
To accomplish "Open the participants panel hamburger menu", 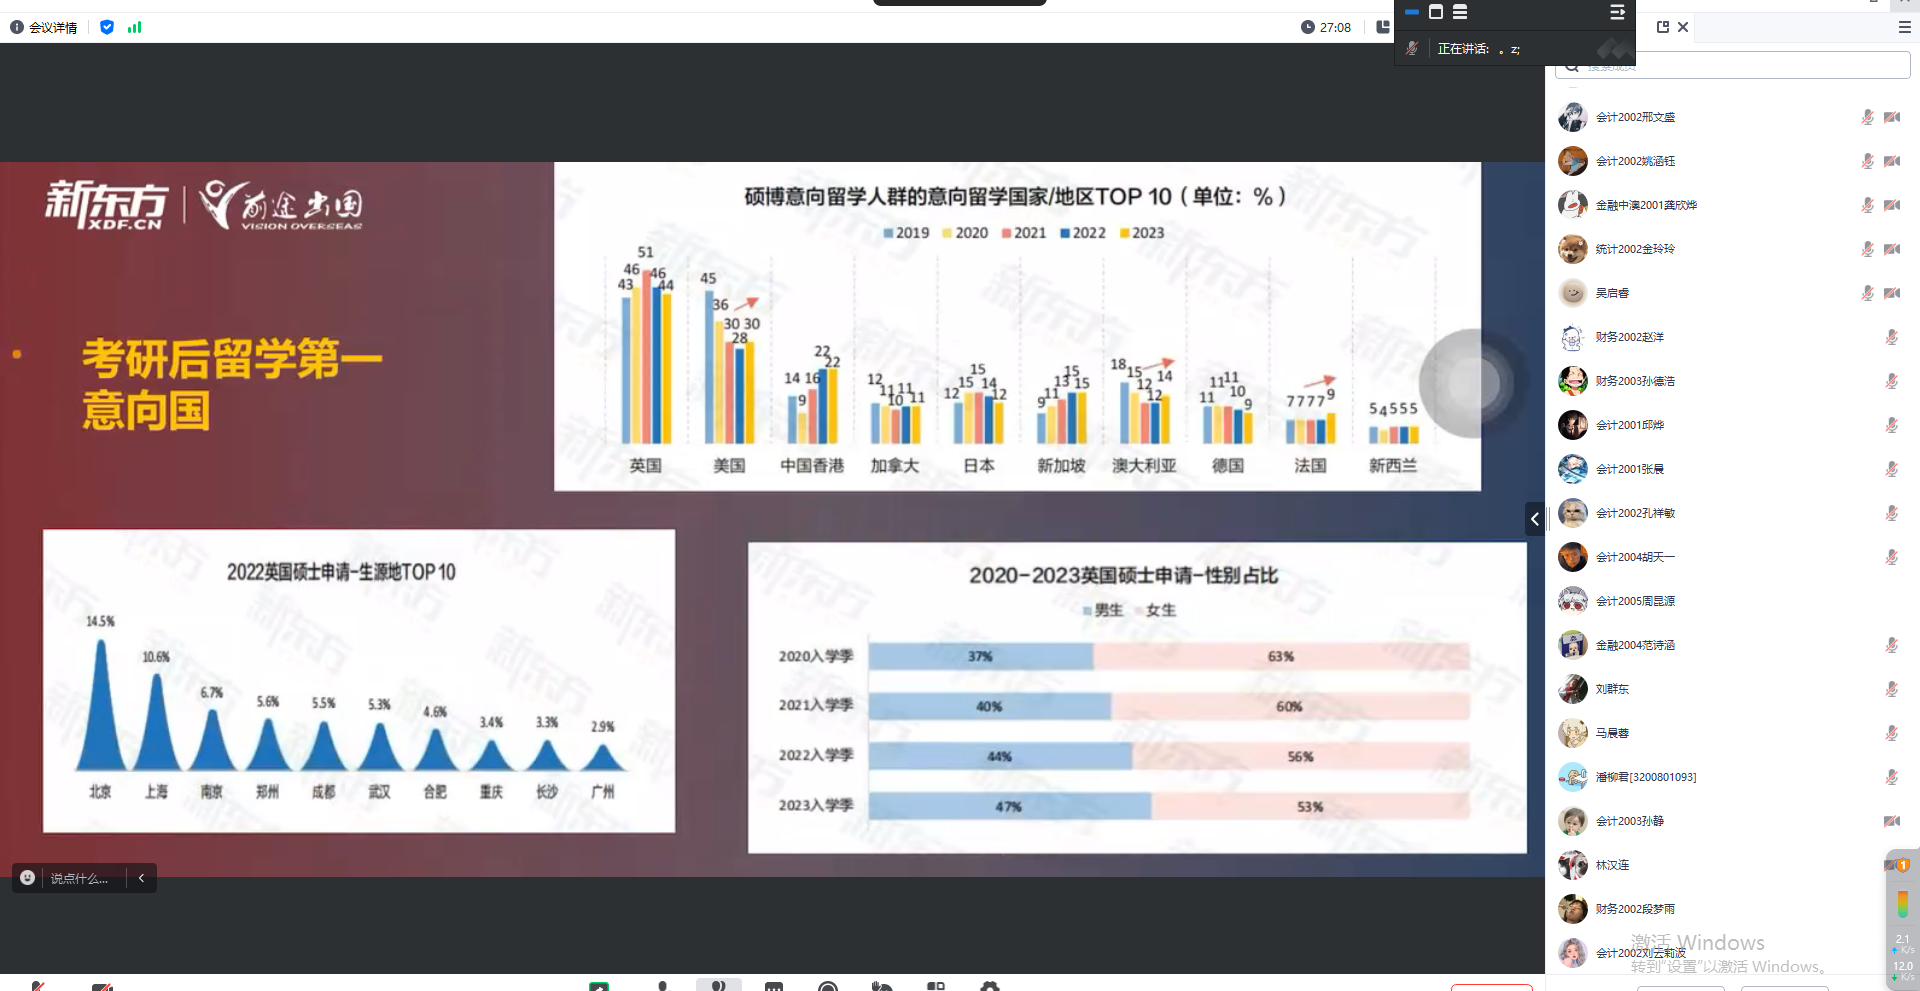I will (x=1904, y=27).
